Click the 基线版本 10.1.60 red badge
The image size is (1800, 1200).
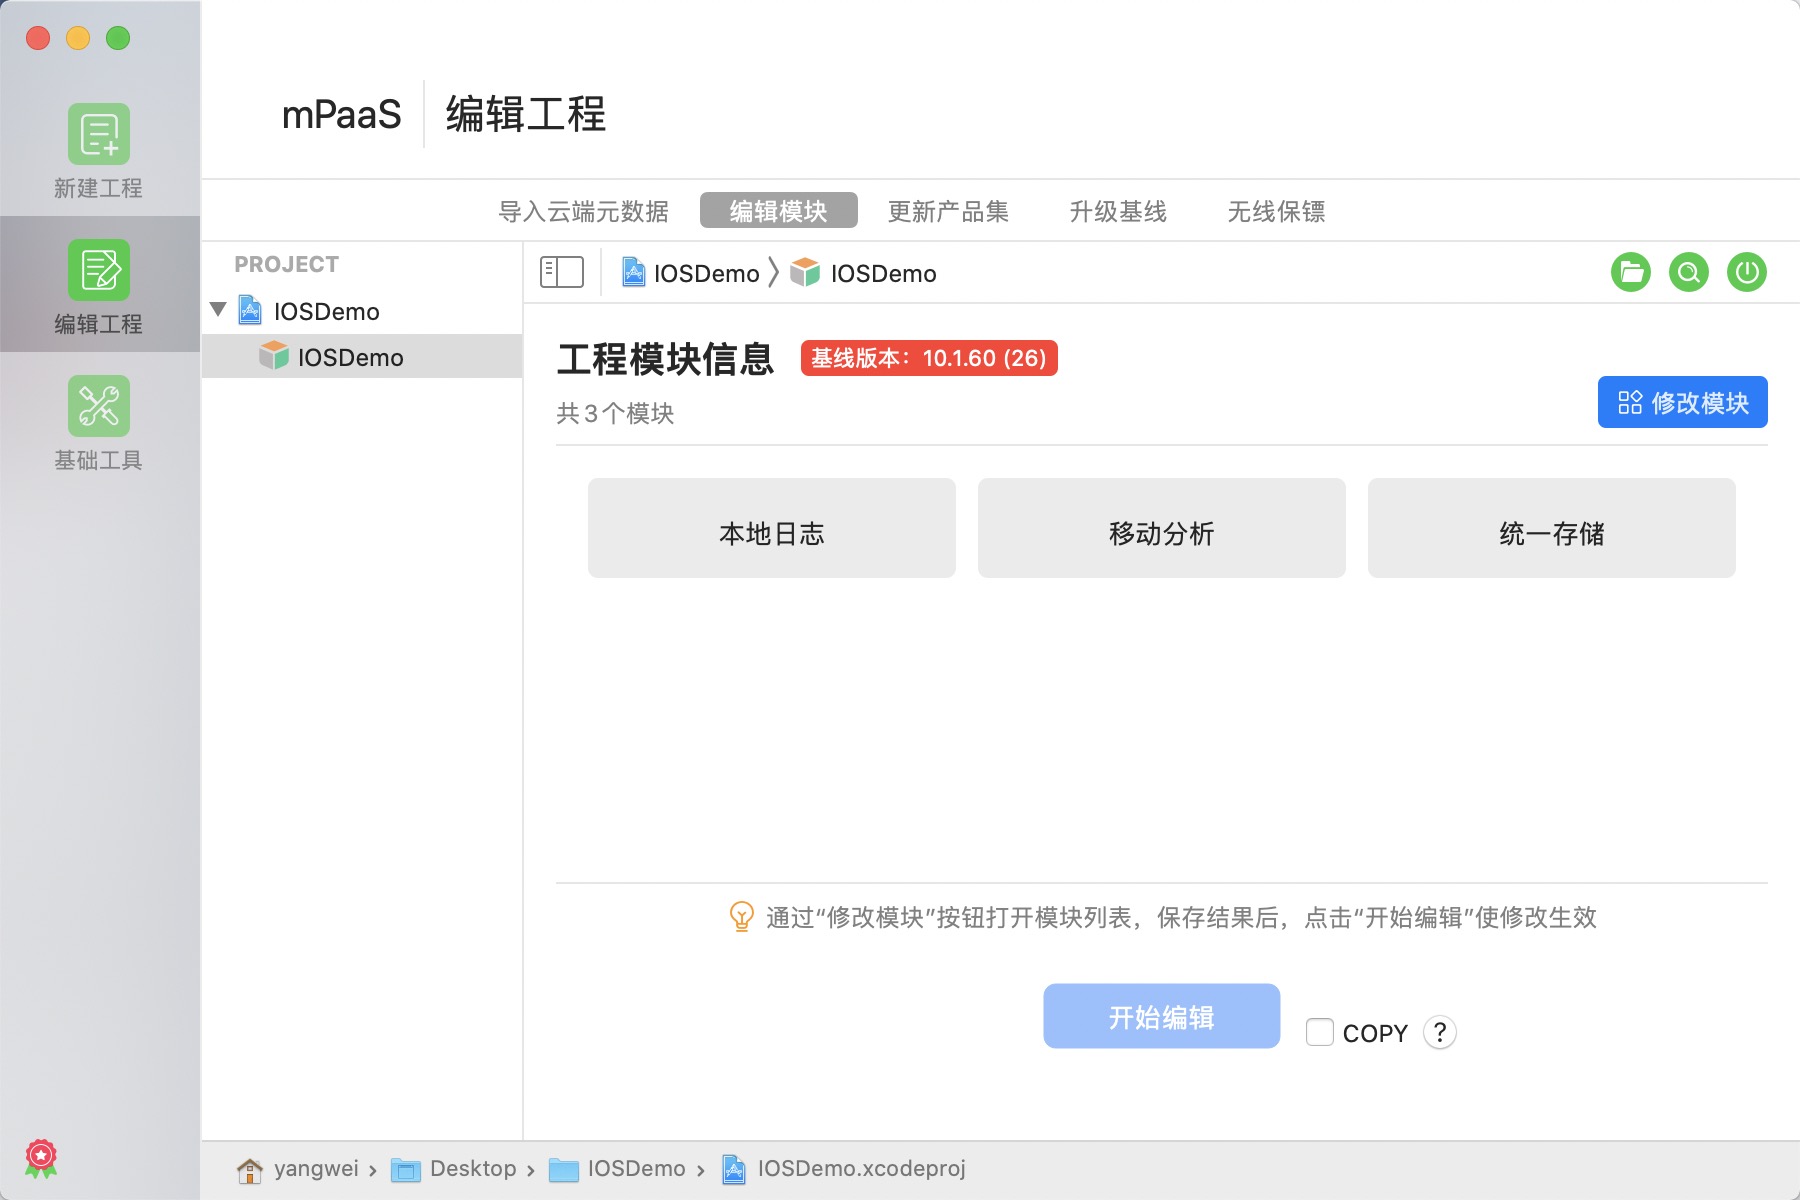point(928,358)
